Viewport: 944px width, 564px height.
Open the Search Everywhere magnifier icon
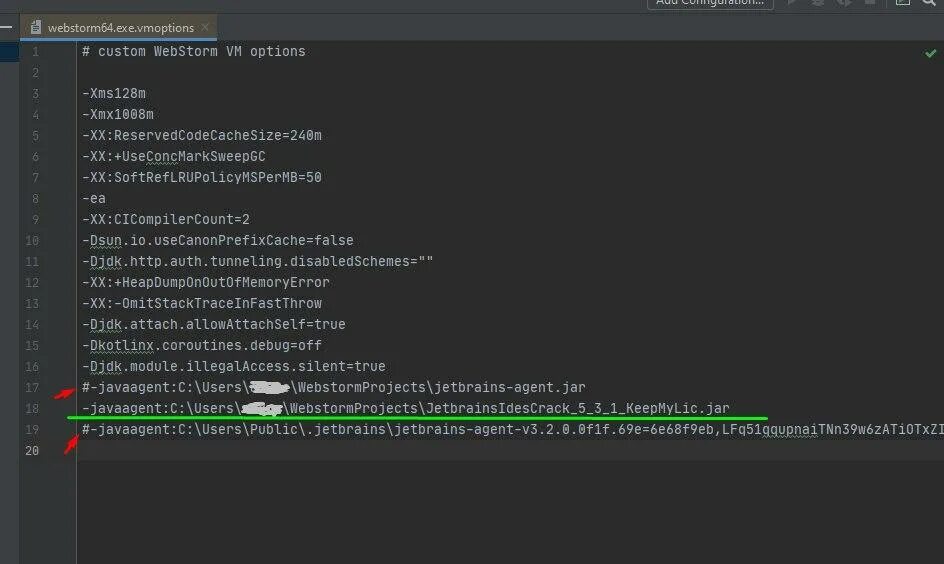click(929, 3)
